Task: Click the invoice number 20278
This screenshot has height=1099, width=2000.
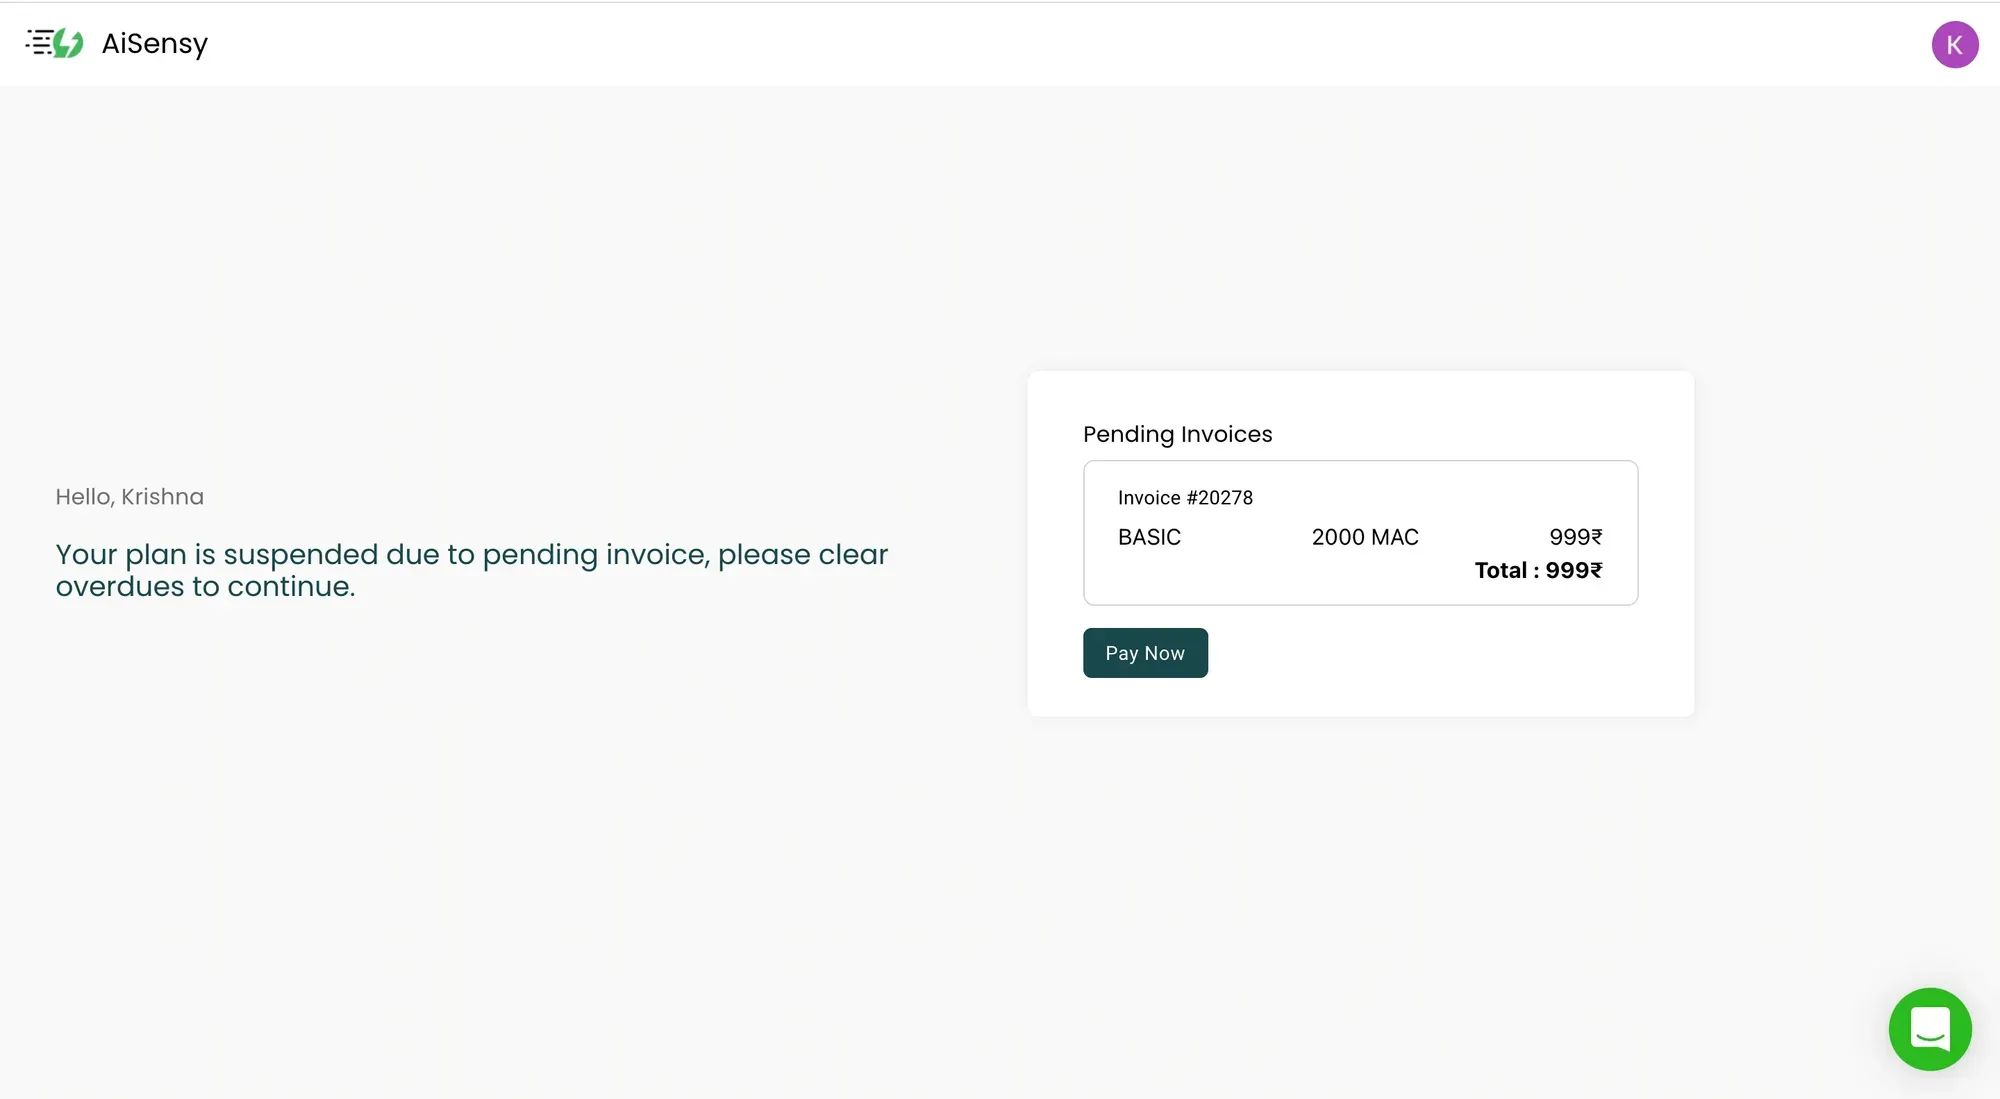Action: [1225, 498]
